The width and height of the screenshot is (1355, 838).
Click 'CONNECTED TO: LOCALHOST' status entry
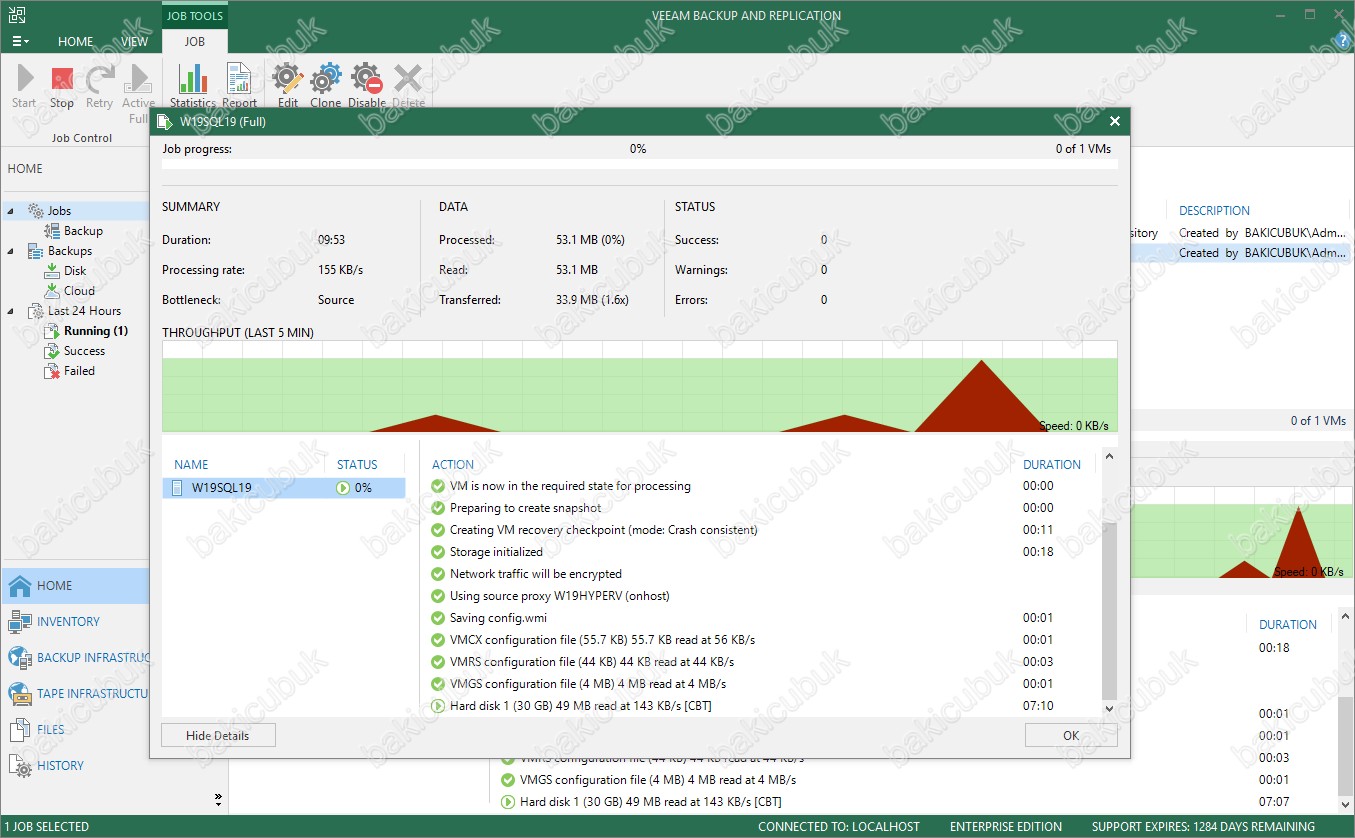839,827
